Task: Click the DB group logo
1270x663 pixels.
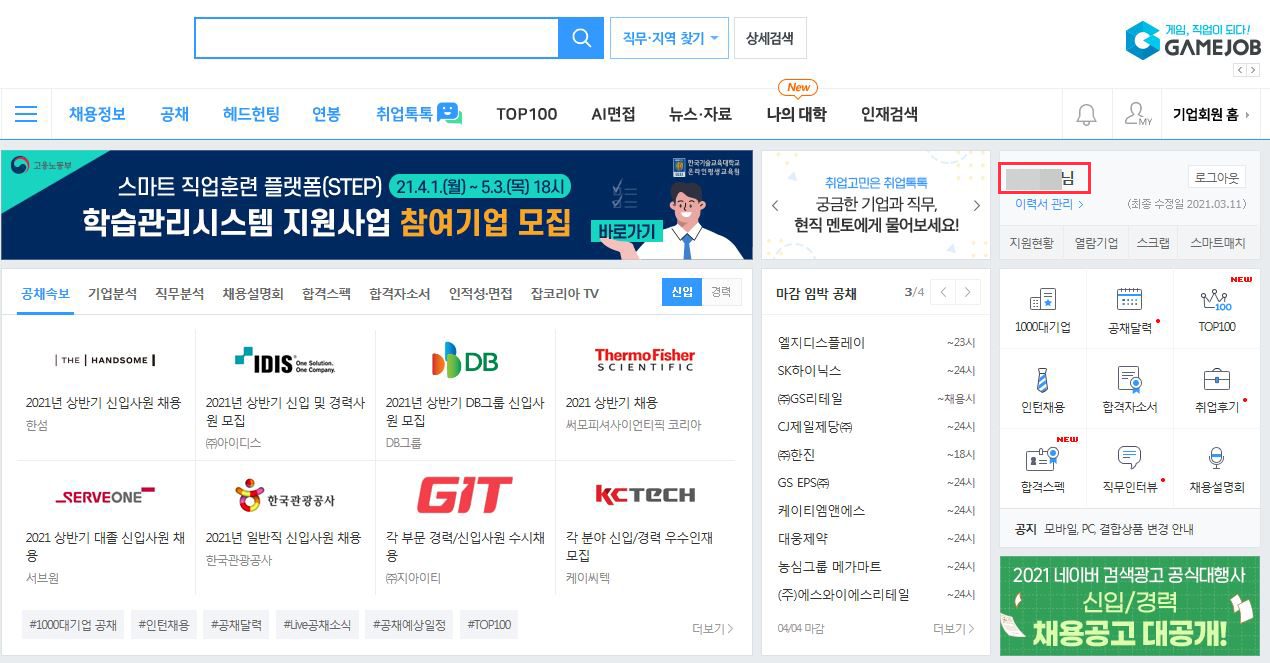Action: pyautogui.click(x=465, y=360)
